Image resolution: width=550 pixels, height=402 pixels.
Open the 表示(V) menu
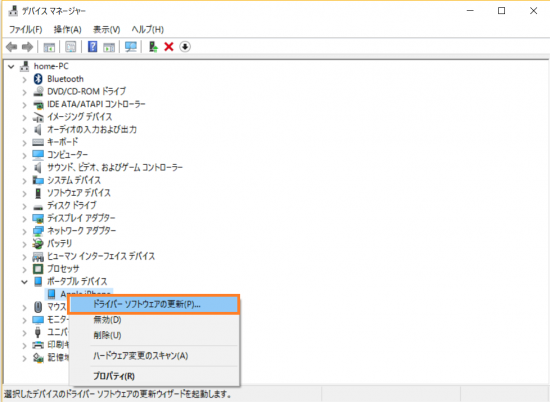click(106, 29)
